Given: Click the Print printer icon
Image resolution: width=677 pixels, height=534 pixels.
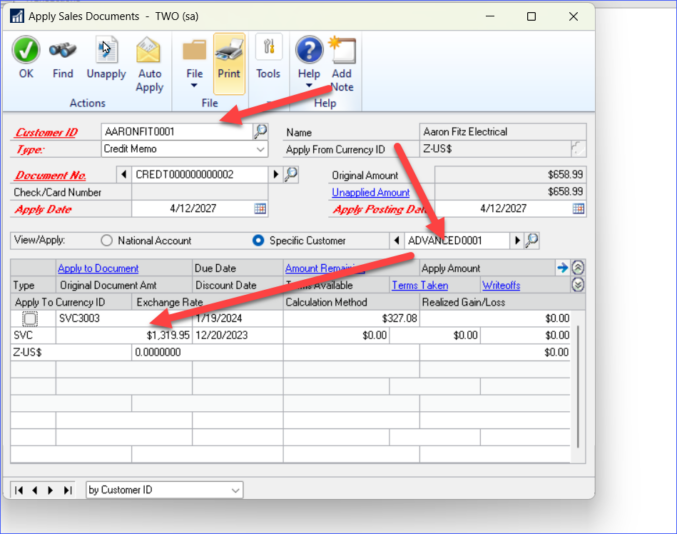Looking at the screenshot, I should tap(229, 50).
